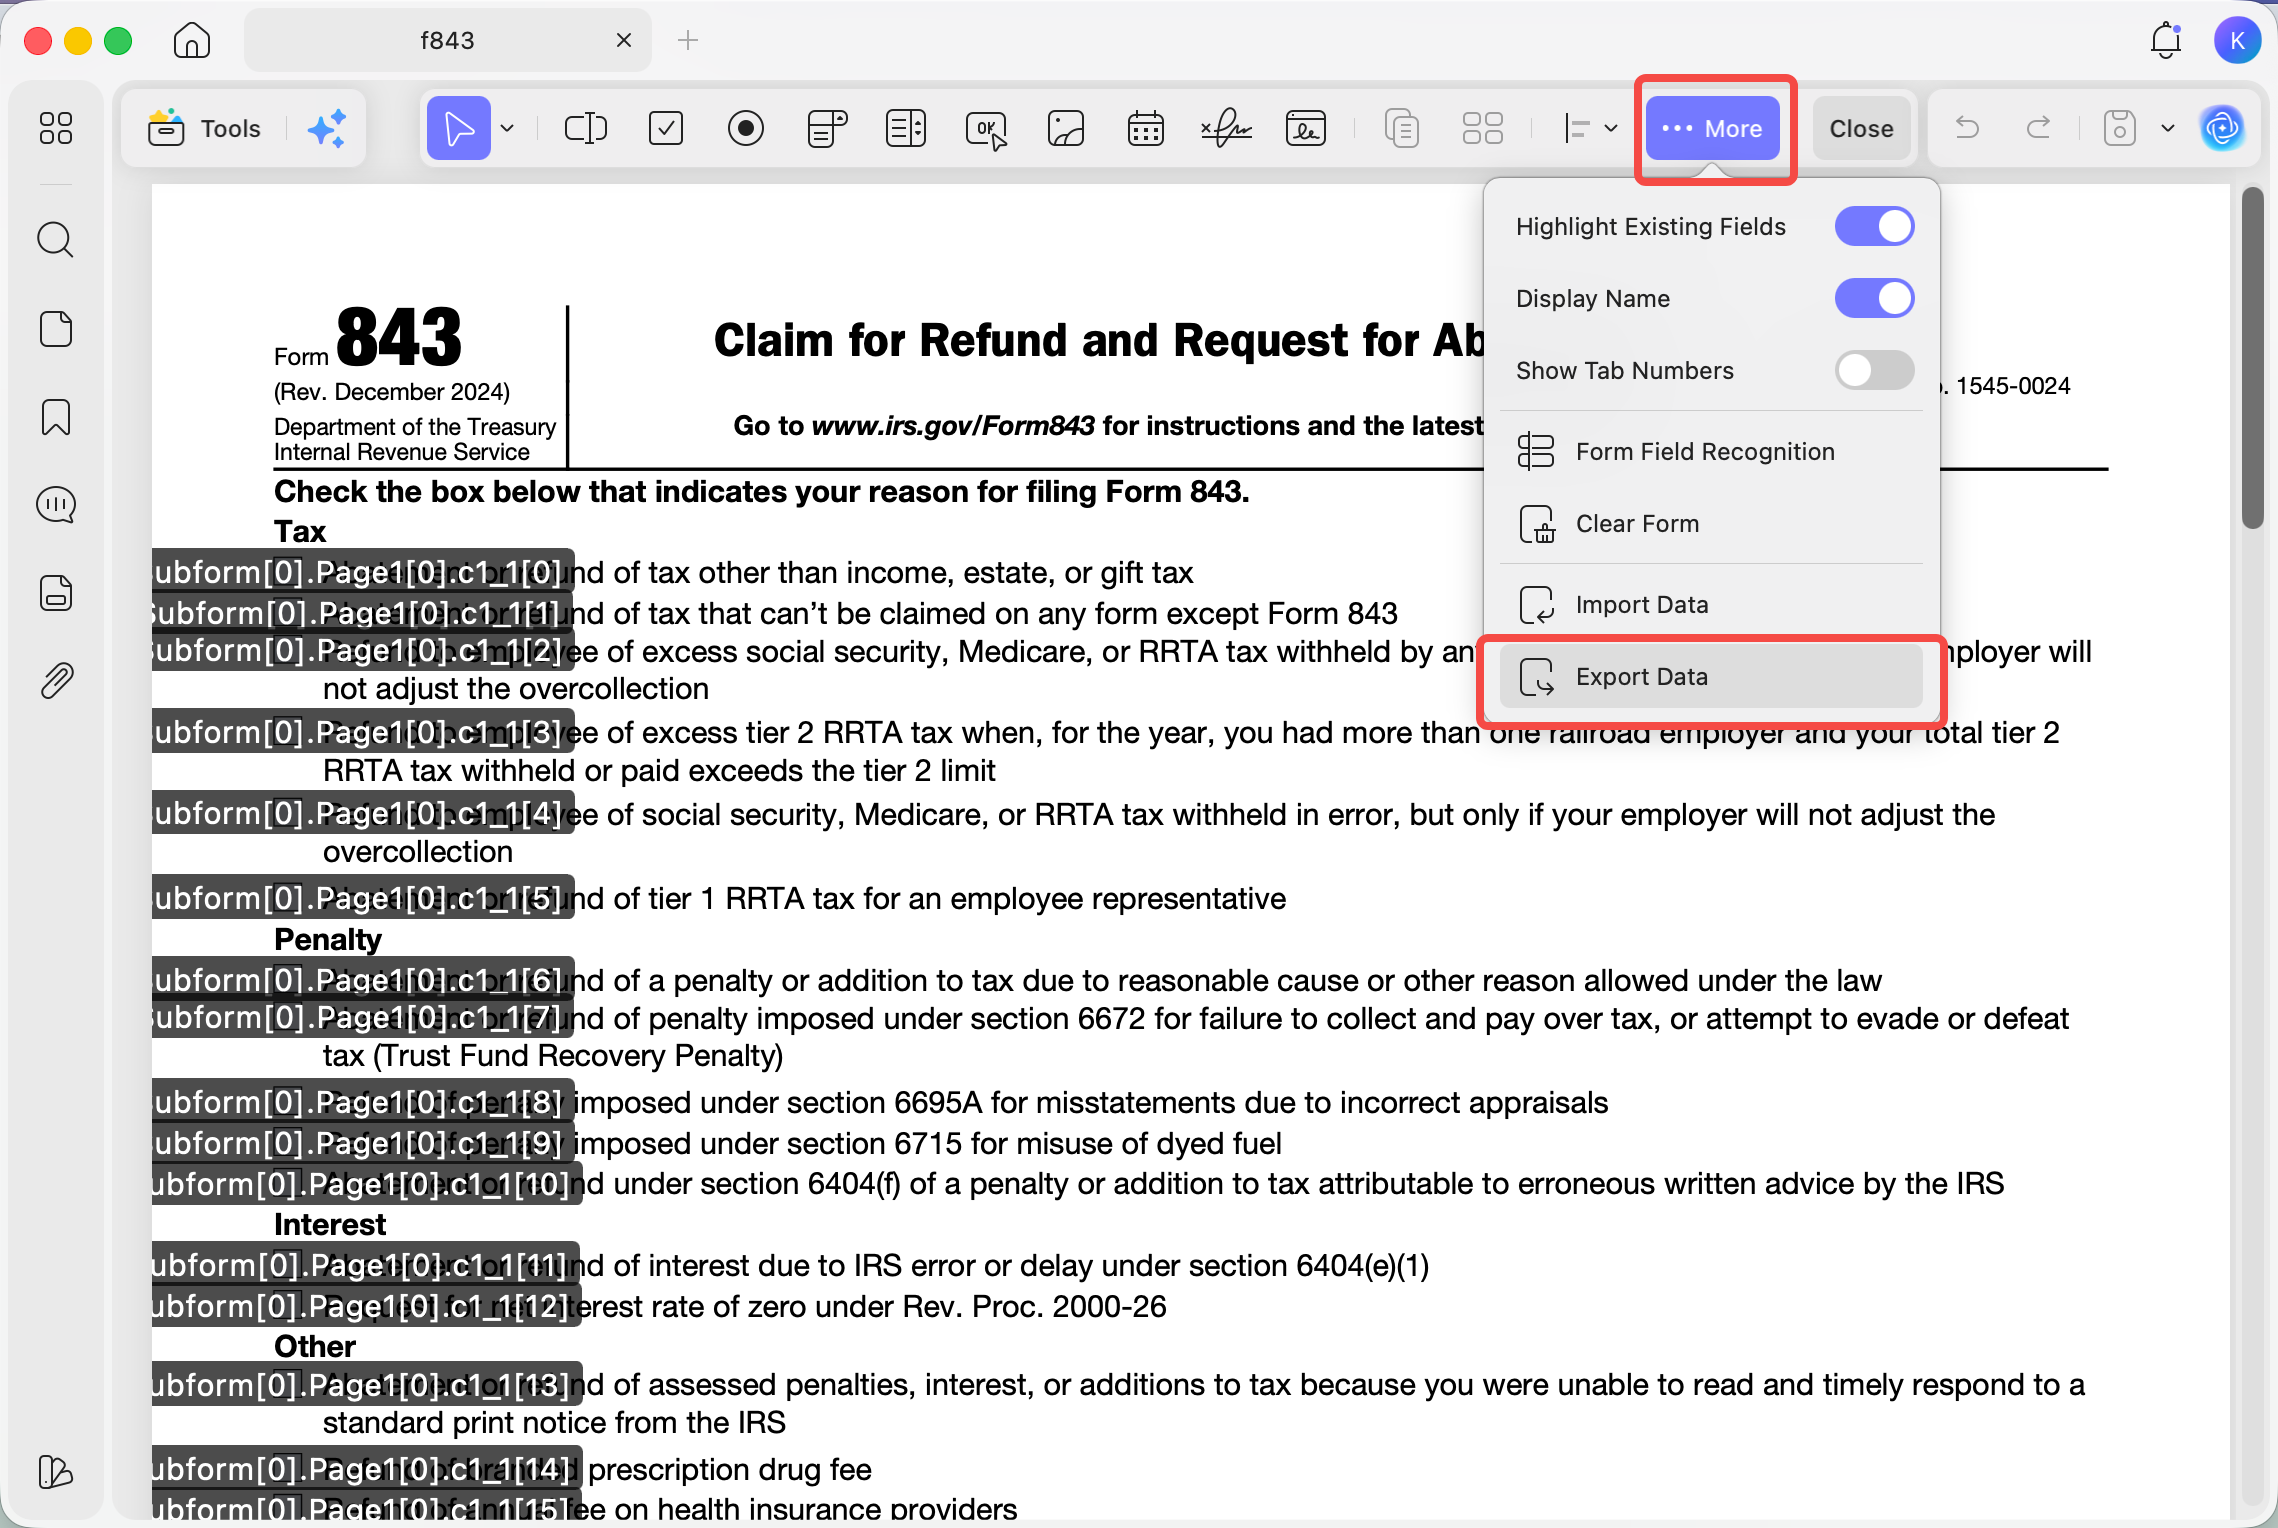Select the arrow cursor tool

458,128
